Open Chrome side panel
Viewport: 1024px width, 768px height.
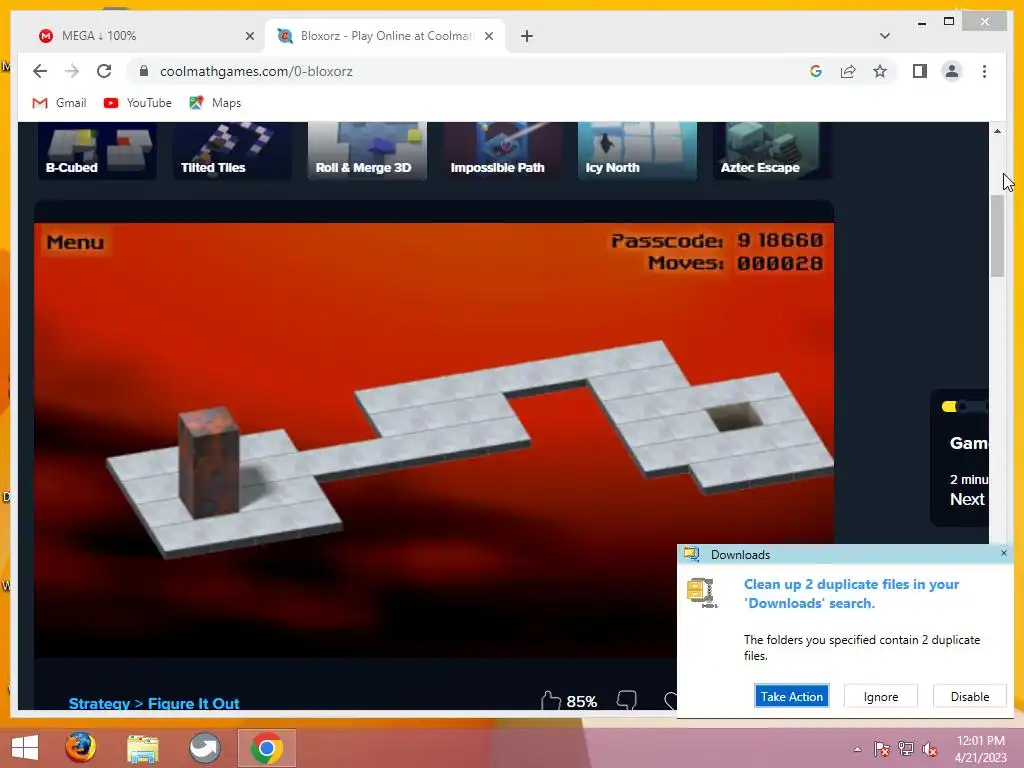(920, 71)
